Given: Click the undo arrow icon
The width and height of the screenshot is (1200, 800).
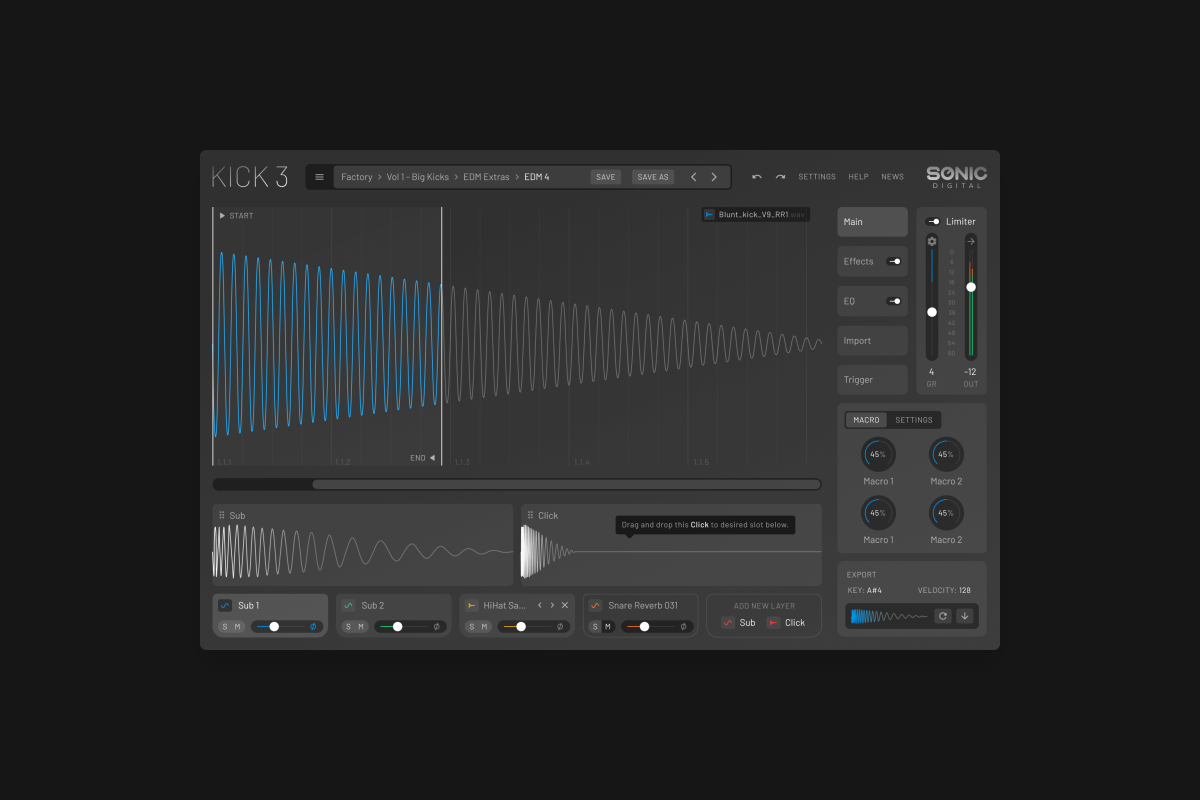Looking at the screenshot, I should (756, 177).
